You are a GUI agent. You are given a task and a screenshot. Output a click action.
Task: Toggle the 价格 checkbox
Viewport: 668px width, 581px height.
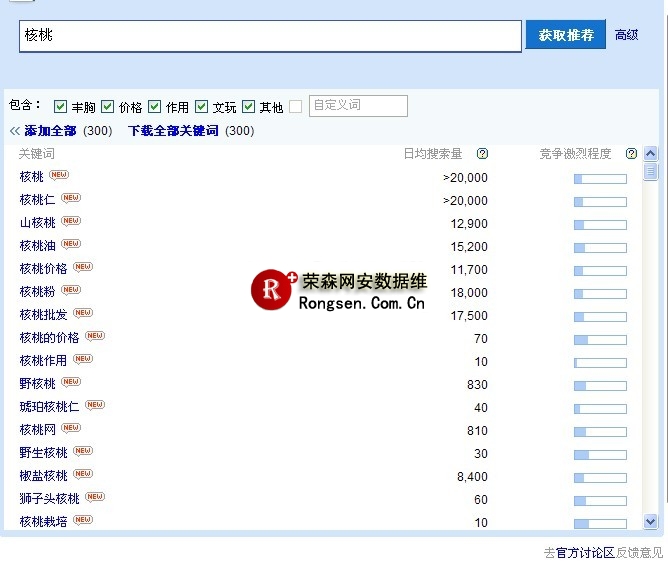108,107
